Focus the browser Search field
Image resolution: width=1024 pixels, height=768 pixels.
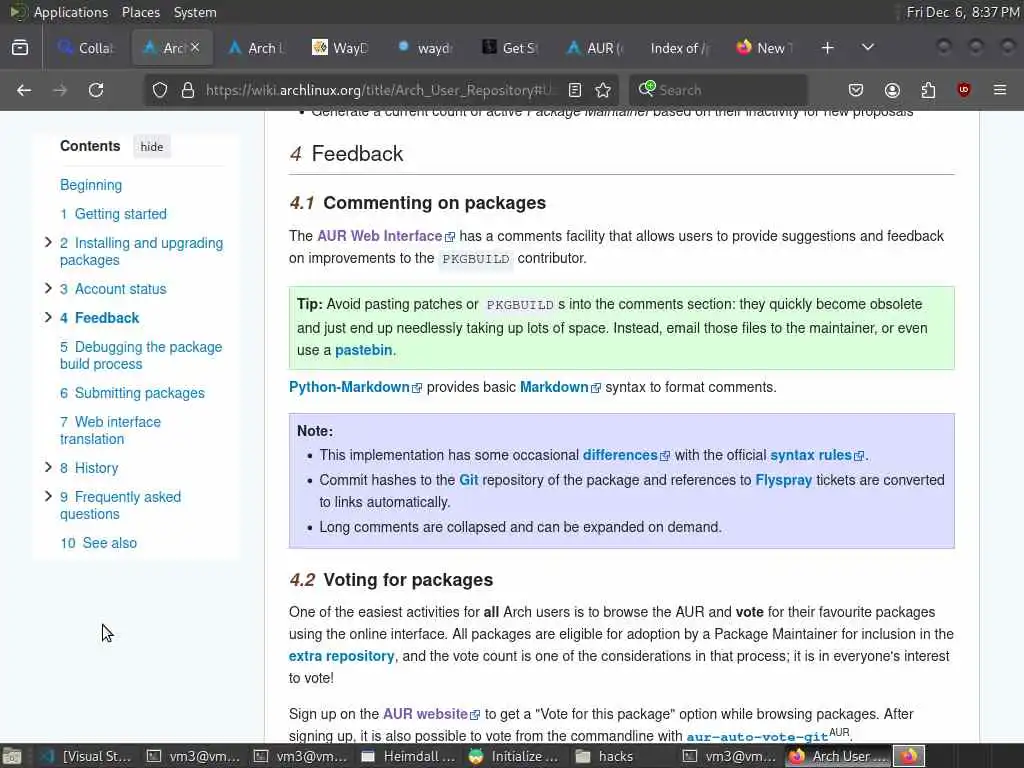[x=718, y=90]
